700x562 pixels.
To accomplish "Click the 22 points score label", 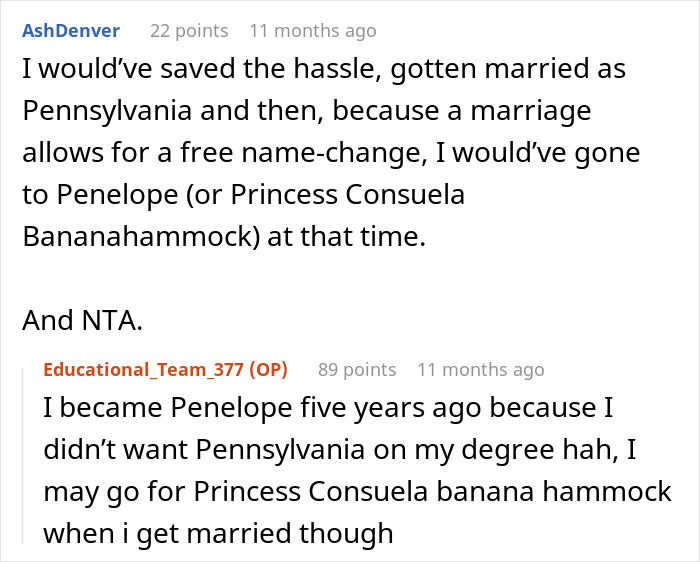I will pos(188,30).
